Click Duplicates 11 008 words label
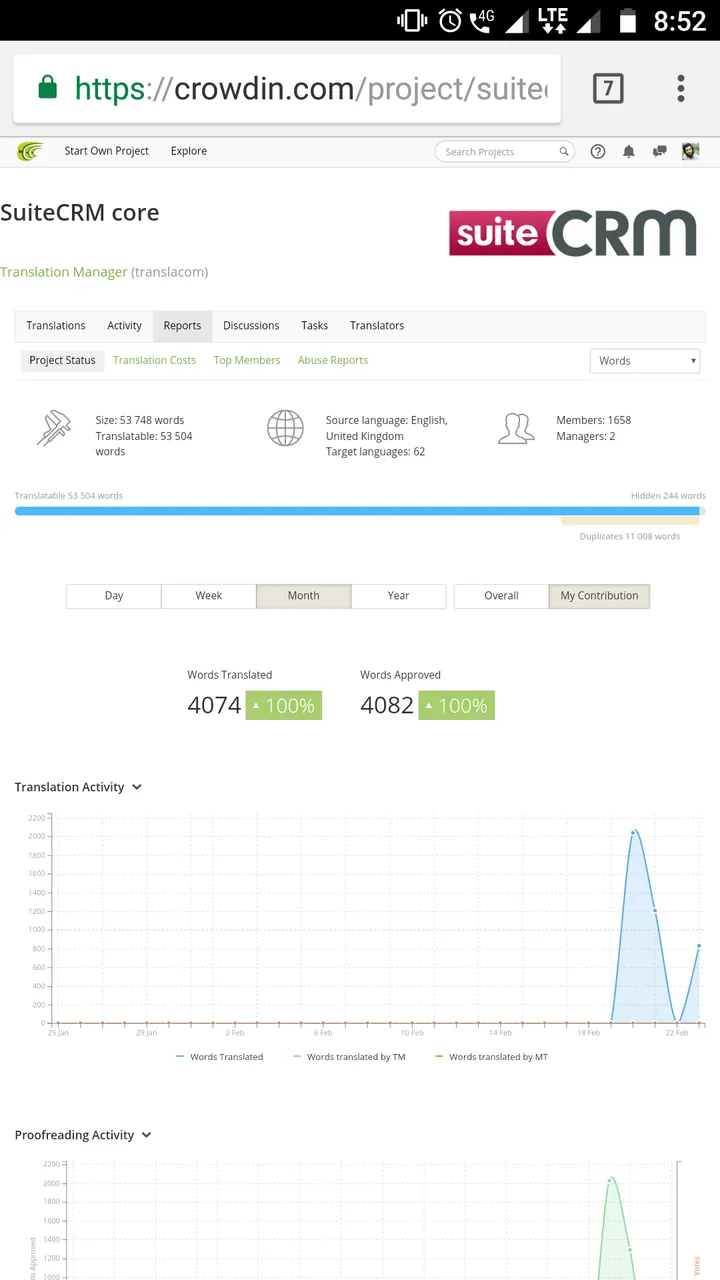The height and width of the screenshot is (1280, 720). click(x=630, y=537)
